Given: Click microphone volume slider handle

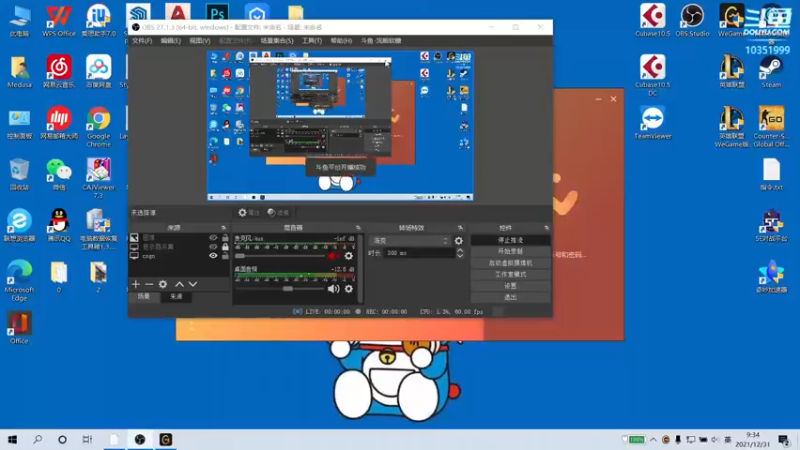Looking at the screenshot, I should point(240,256).
